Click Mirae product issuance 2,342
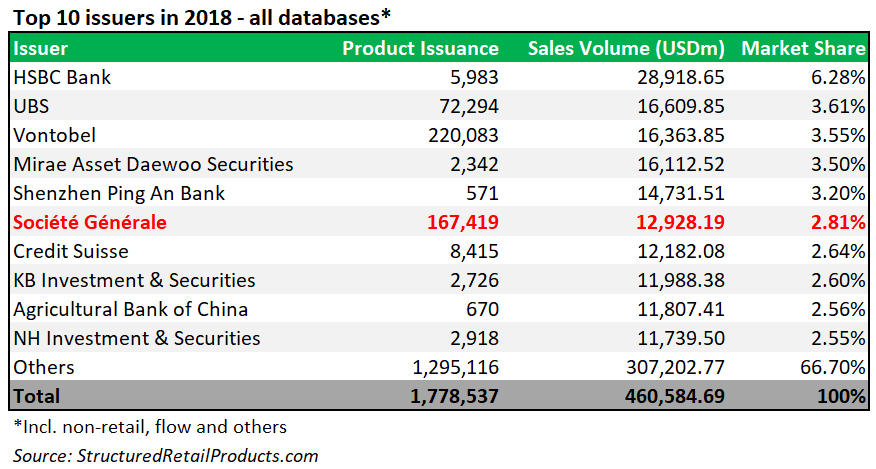Screen dimensions: 876x469 (x=474, y=164)
